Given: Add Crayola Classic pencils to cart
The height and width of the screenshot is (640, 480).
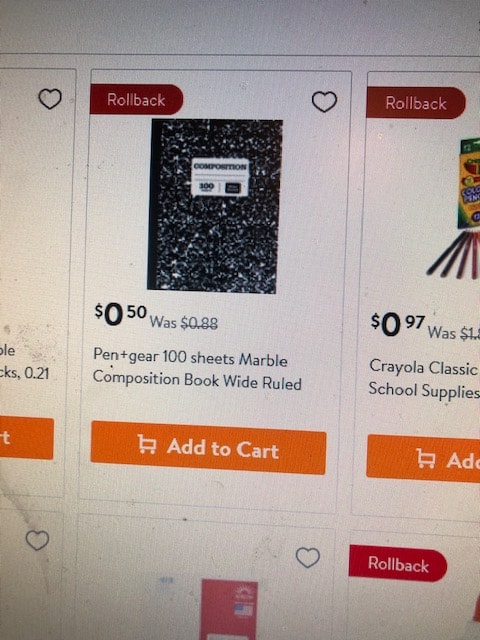Looking at the screenshot, I should click(x=423, y=459).
